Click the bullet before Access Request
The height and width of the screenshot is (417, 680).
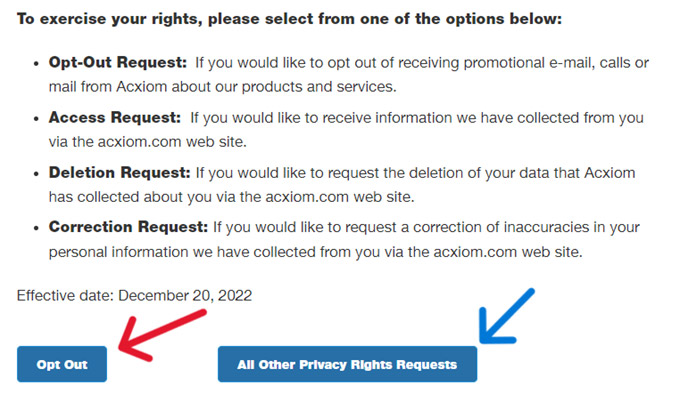coord(36,119)
